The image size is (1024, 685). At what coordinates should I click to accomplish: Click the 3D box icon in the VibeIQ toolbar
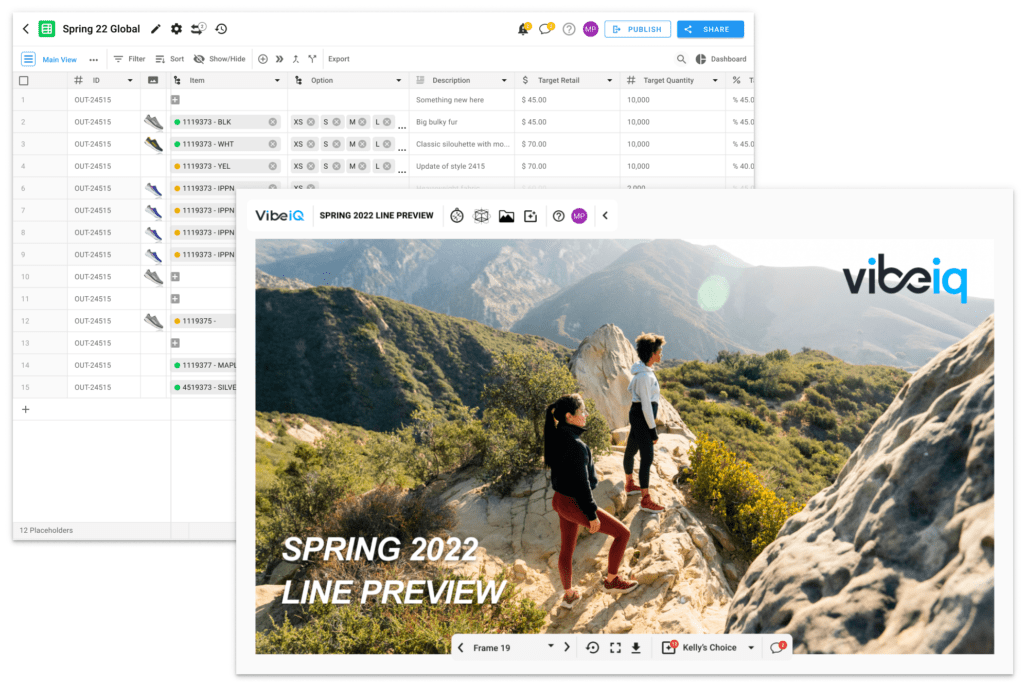[x=481, y=216]
